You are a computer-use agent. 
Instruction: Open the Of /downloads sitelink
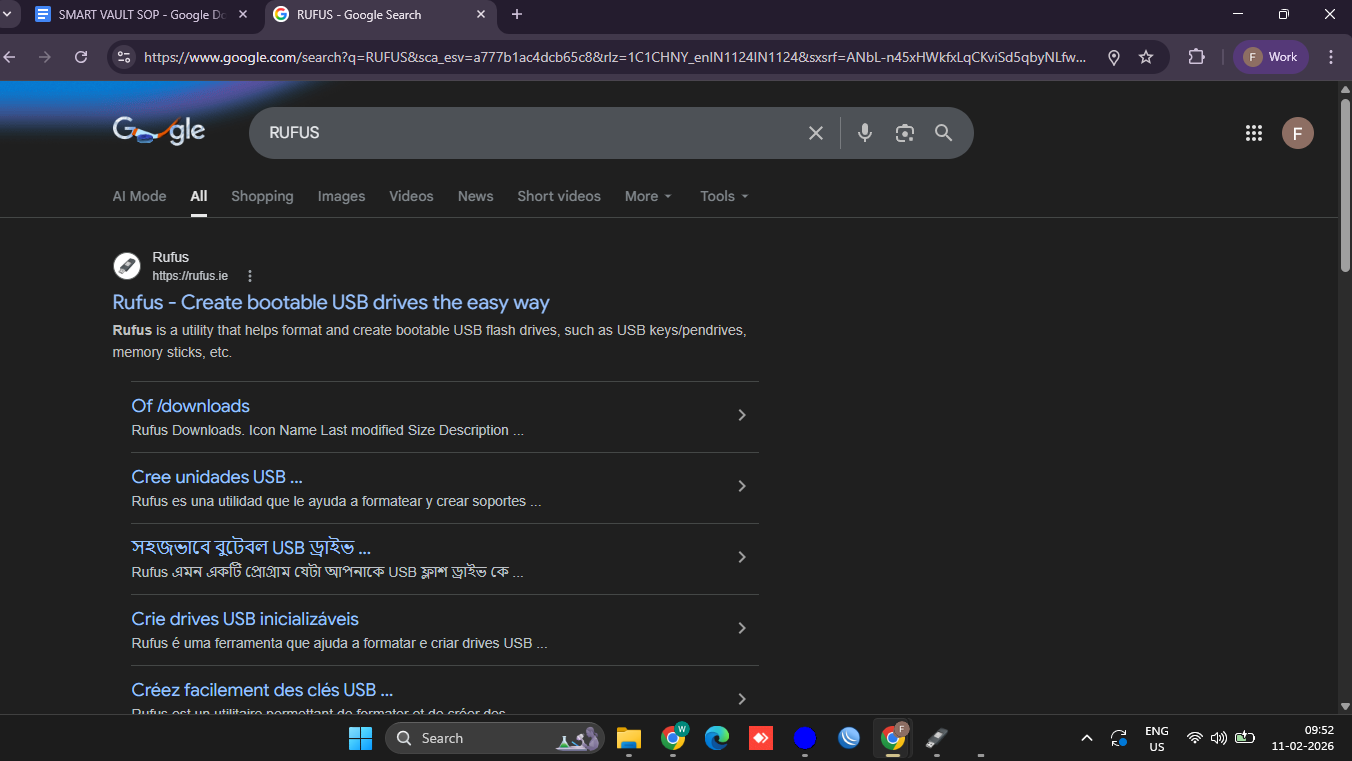click(x=190, y=406)
